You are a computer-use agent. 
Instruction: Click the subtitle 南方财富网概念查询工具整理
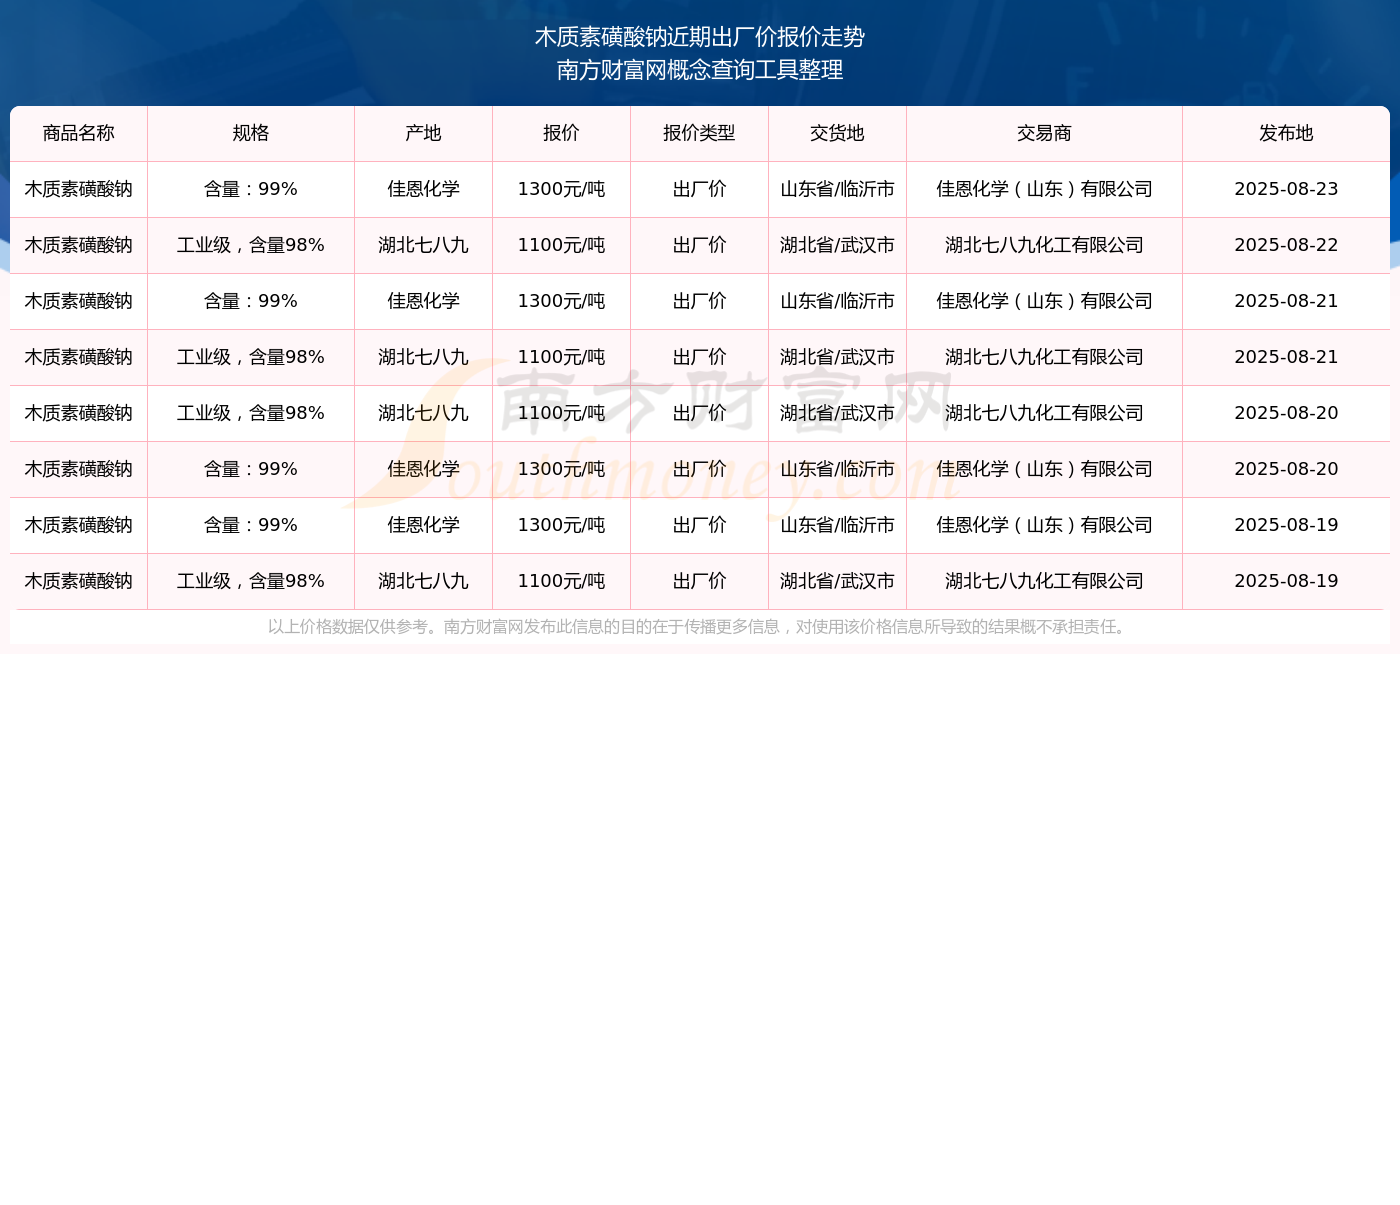coord(700,70)
